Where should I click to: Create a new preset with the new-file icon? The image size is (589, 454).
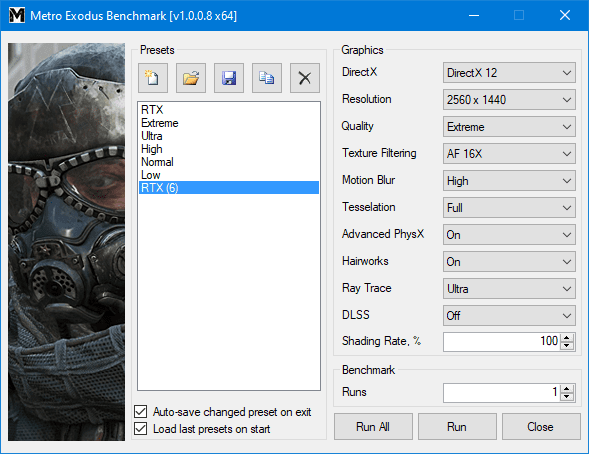tap(153, 78)
